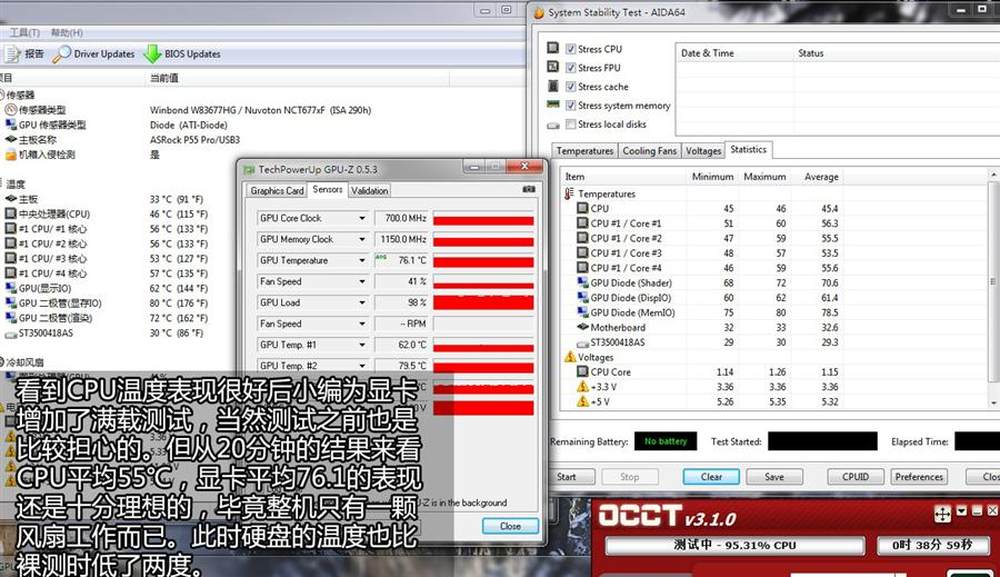Switch to the Graphics Card tab in GPU-Z
This screenshot has width=1000, height=577.
pyautogui.click(x=277, y=191)
